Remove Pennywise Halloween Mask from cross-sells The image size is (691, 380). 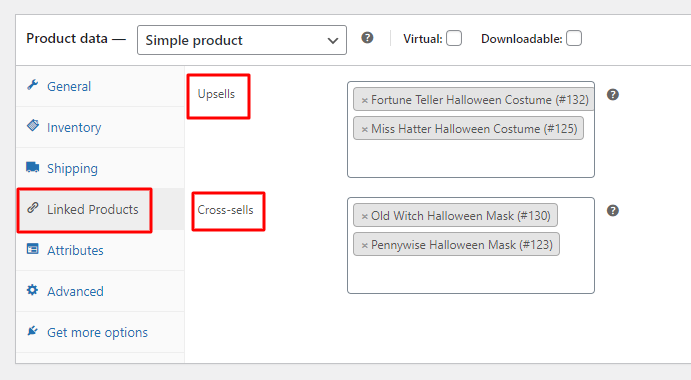(364, 246)
